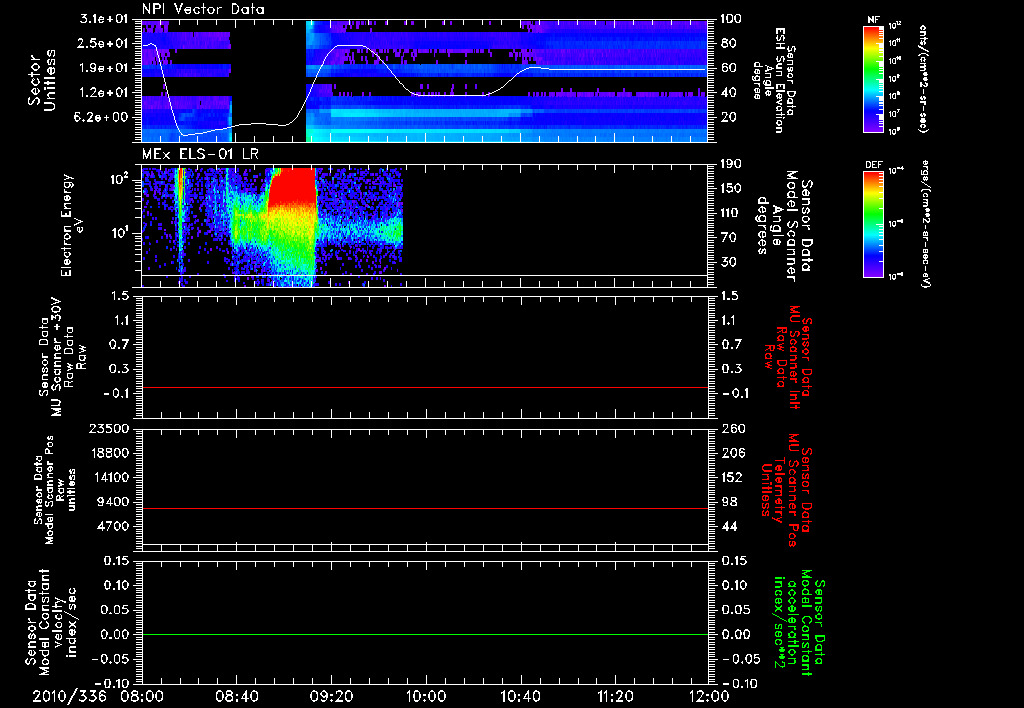The width and height of the screenshot is (1024, 708).
Task: Click the '150' scanner angle axis value
Action: pos(731,189)
